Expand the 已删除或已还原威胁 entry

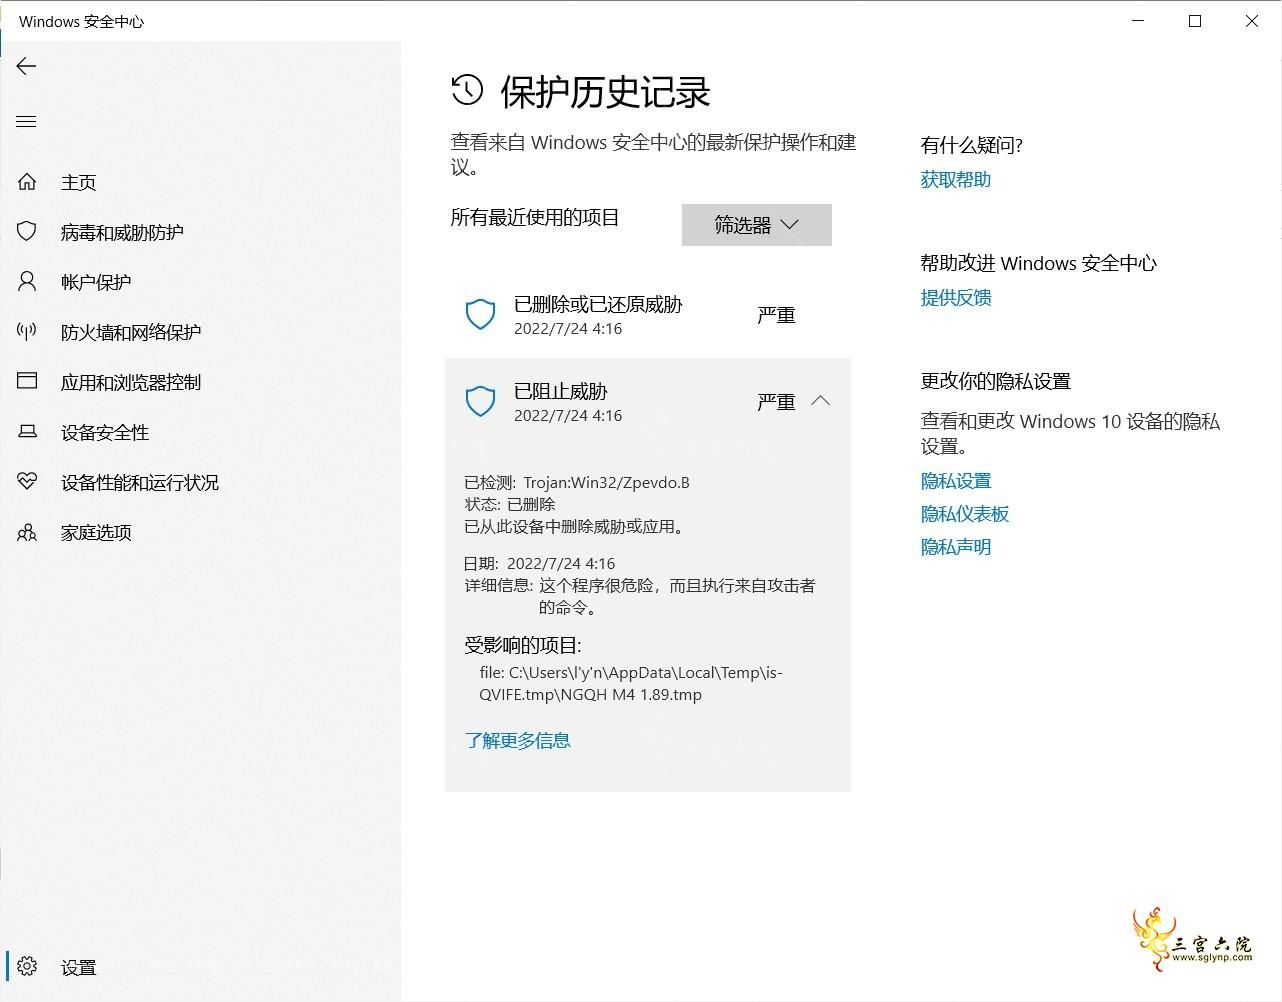coord(647,315)
